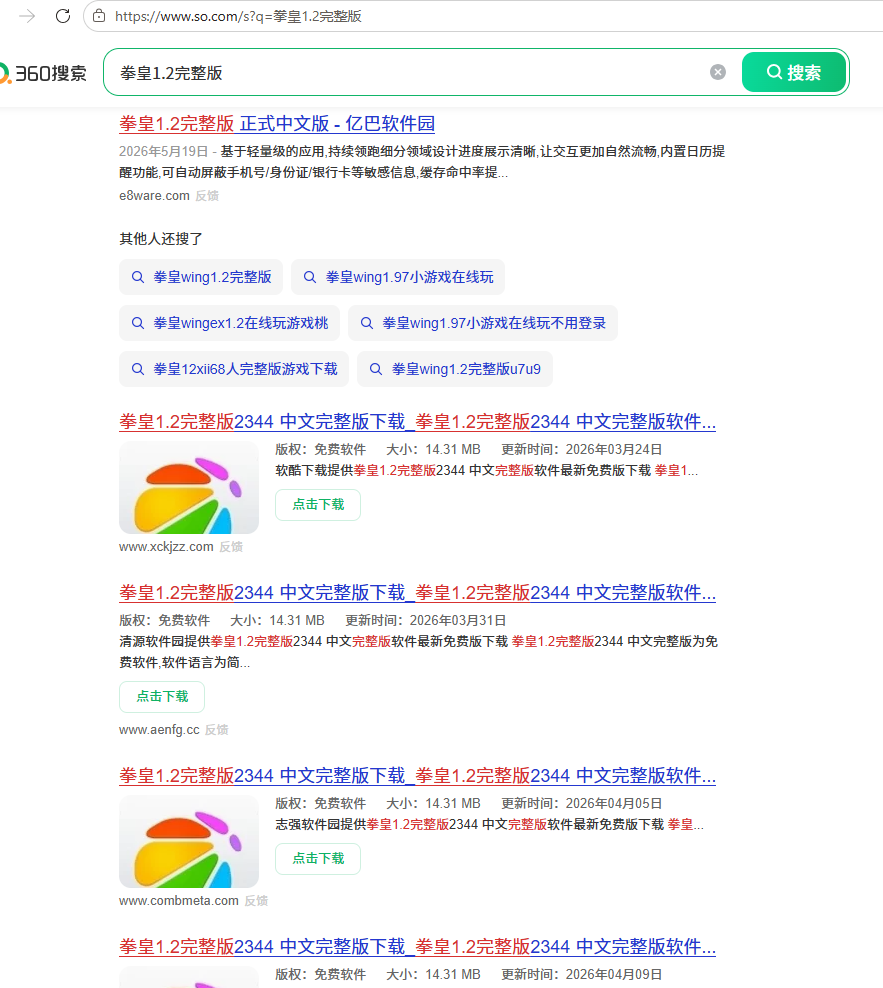The image size is (883, 988).
Task: Click magnifier icon beside 拳皇wing1.97小游戏在线玩
Action: (x=309, y=277)
